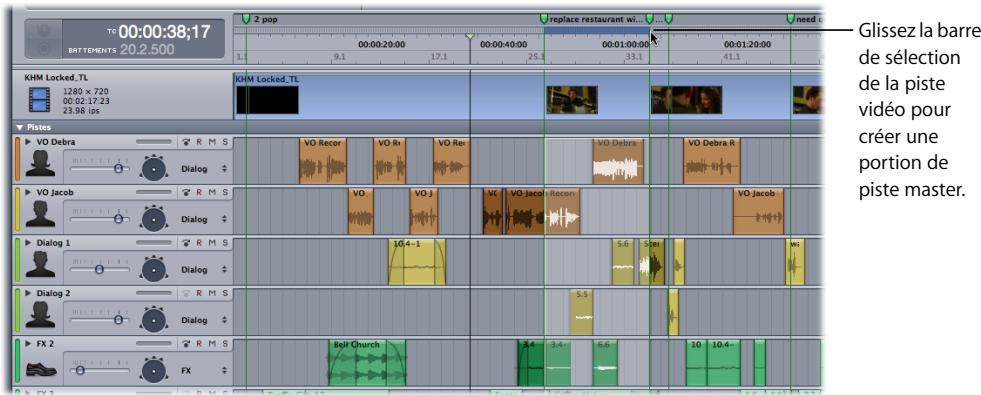Click the video thumbnail after 00:01:00:00
The width and height of the screenshot is (981, 395).
(x=686, y=100)
